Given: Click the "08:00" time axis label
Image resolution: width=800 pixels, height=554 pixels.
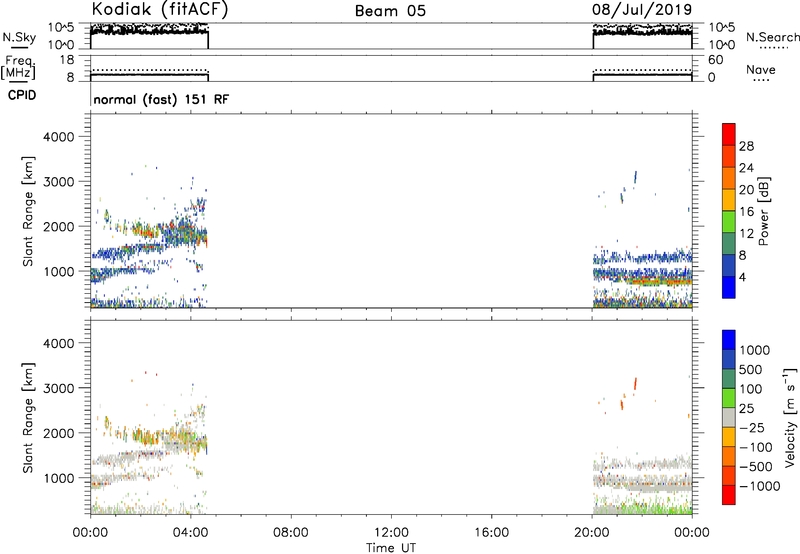Looking at the screenshot, I should pos(291,533).
